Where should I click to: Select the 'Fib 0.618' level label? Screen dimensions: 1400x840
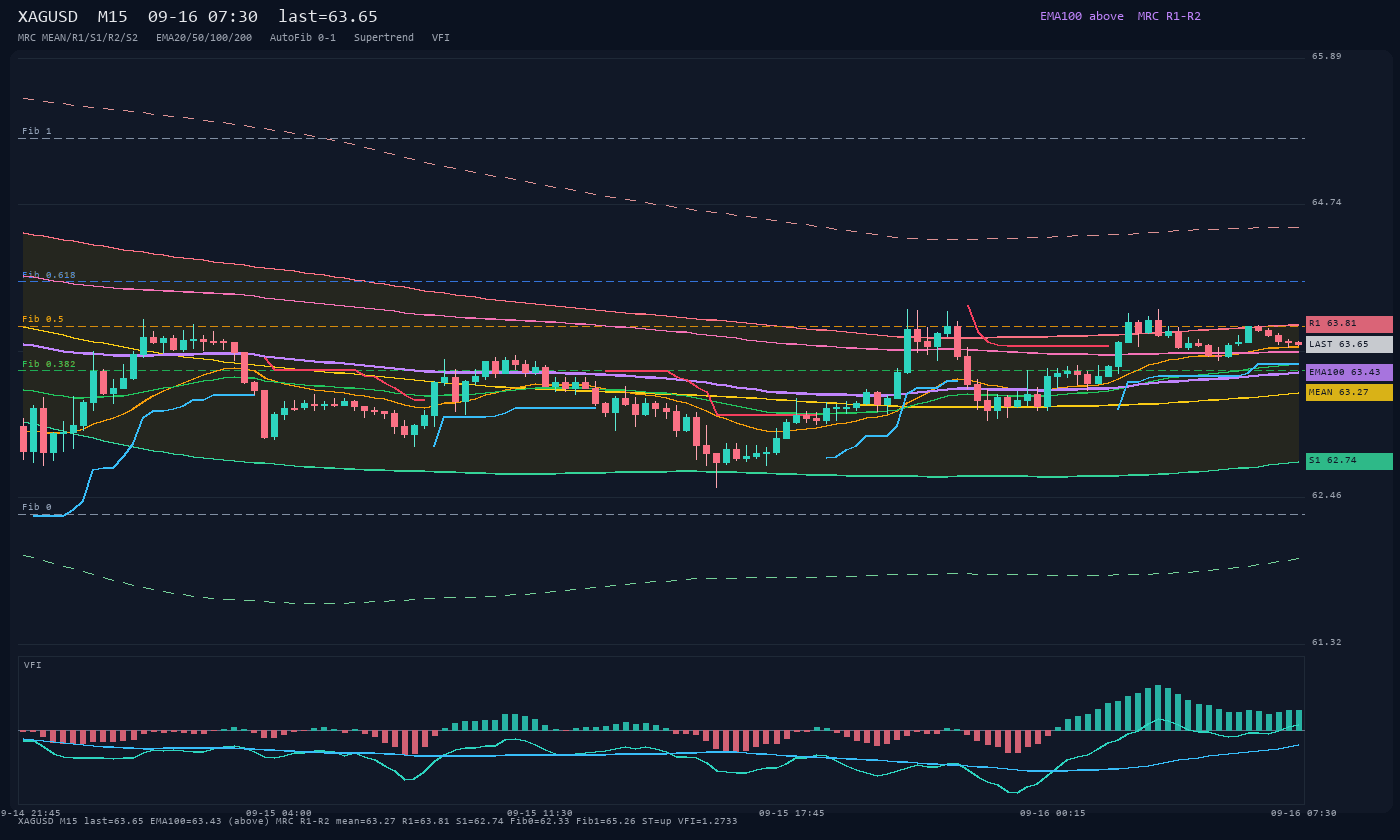(49, 275)
